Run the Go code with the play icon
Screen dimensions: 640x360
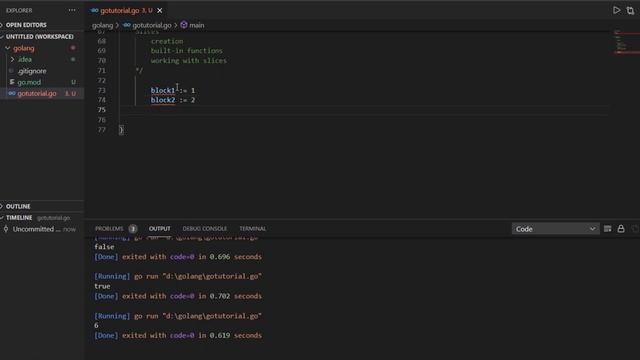(616, 10)
